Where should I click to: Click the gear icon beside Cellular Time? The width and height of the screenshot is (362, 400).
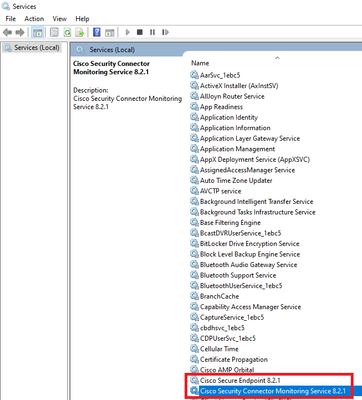[x=194, y=349]
